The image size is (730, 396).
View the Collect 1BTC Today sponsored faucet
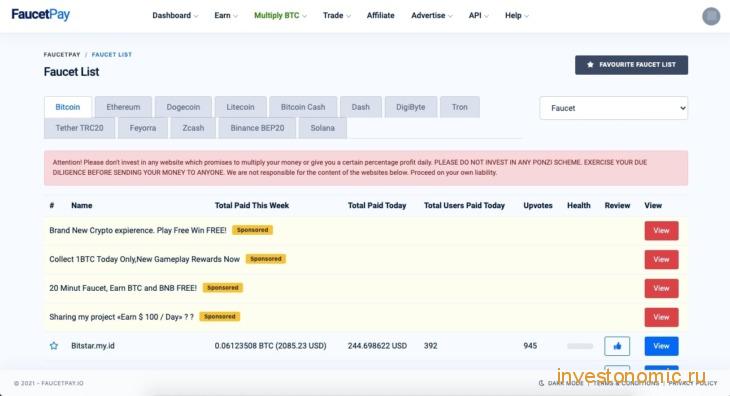(x=661, y=260)
